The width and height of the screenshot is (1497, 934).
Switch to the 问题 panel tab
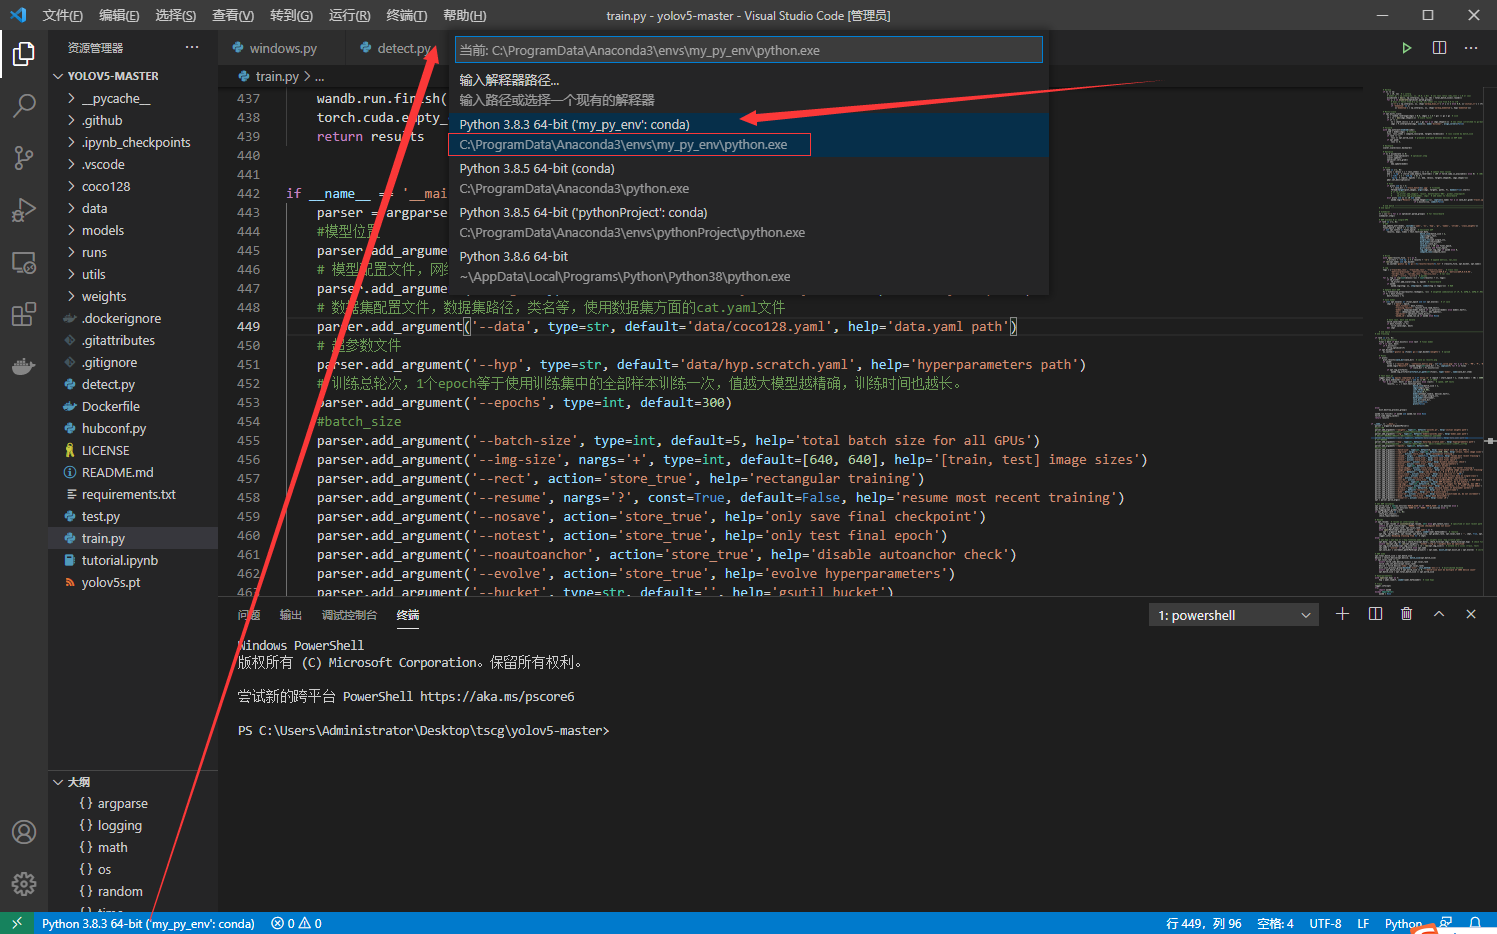click(x=249, y=615)
